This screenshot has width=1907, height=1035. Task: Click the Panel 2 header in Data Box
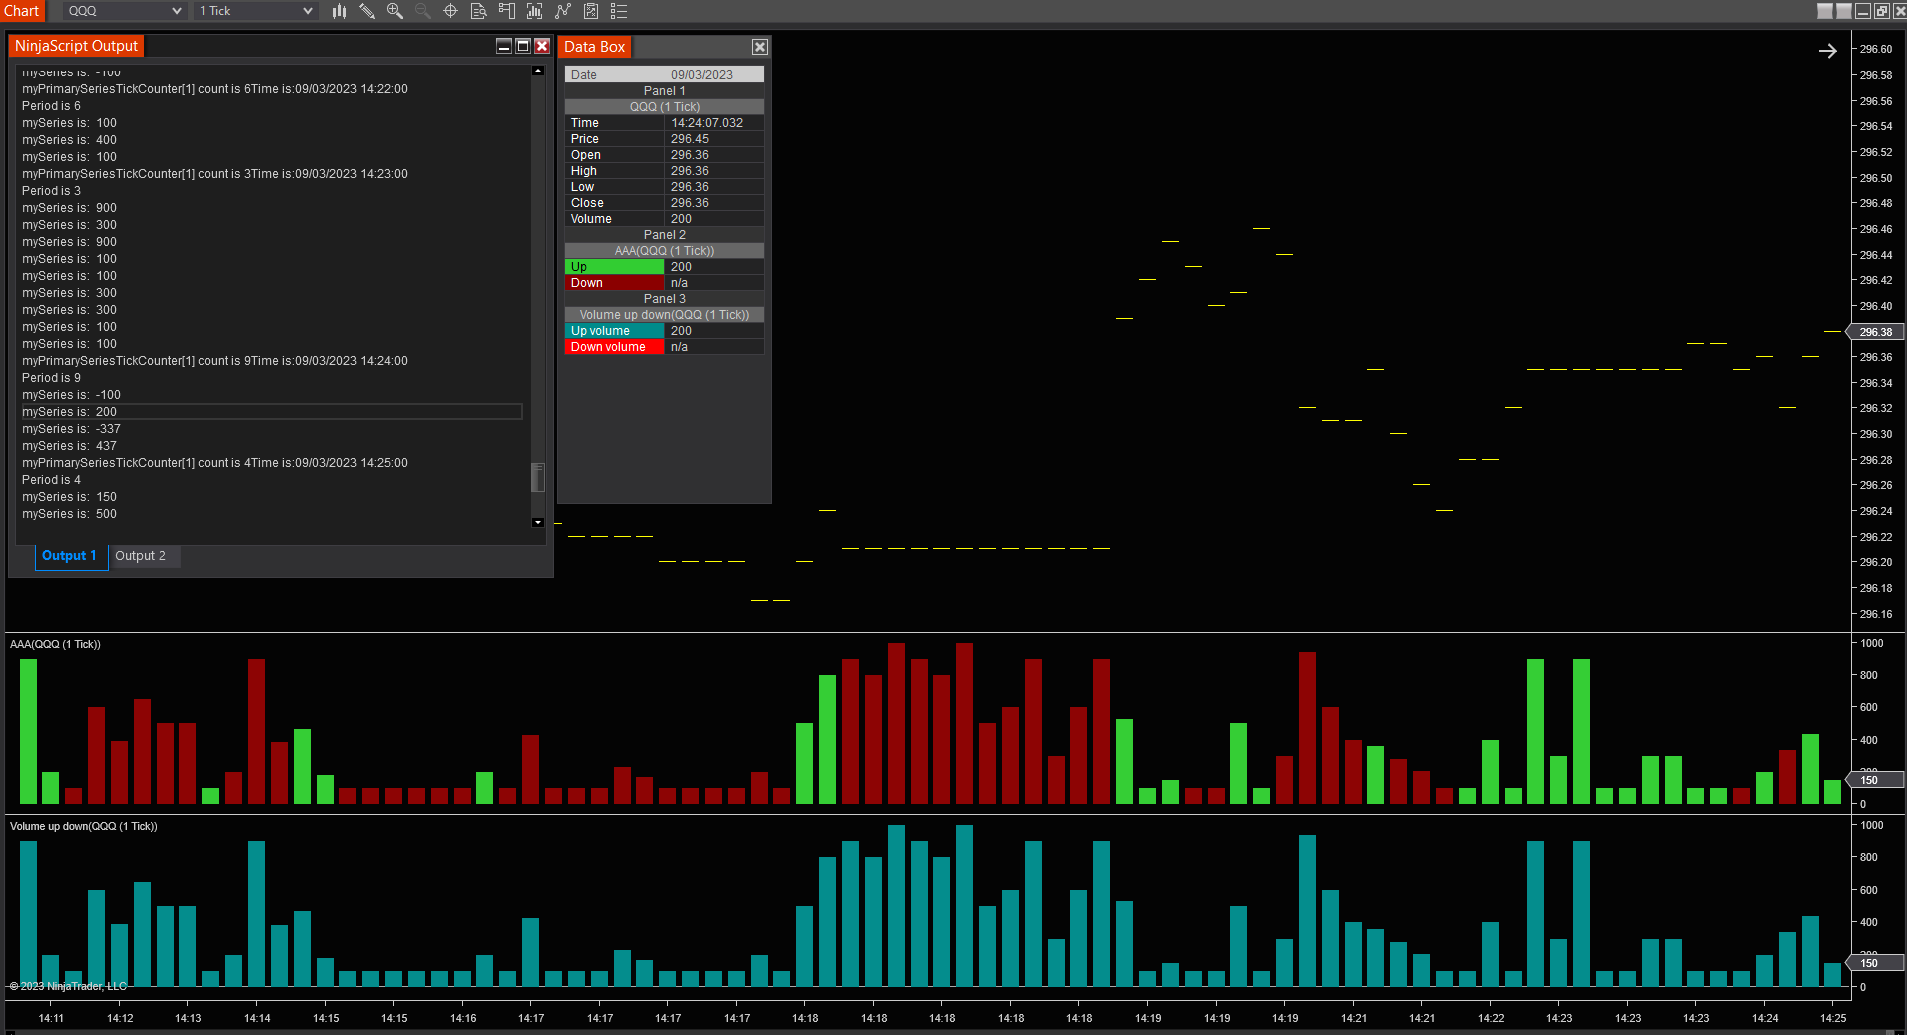pos(664,235)
